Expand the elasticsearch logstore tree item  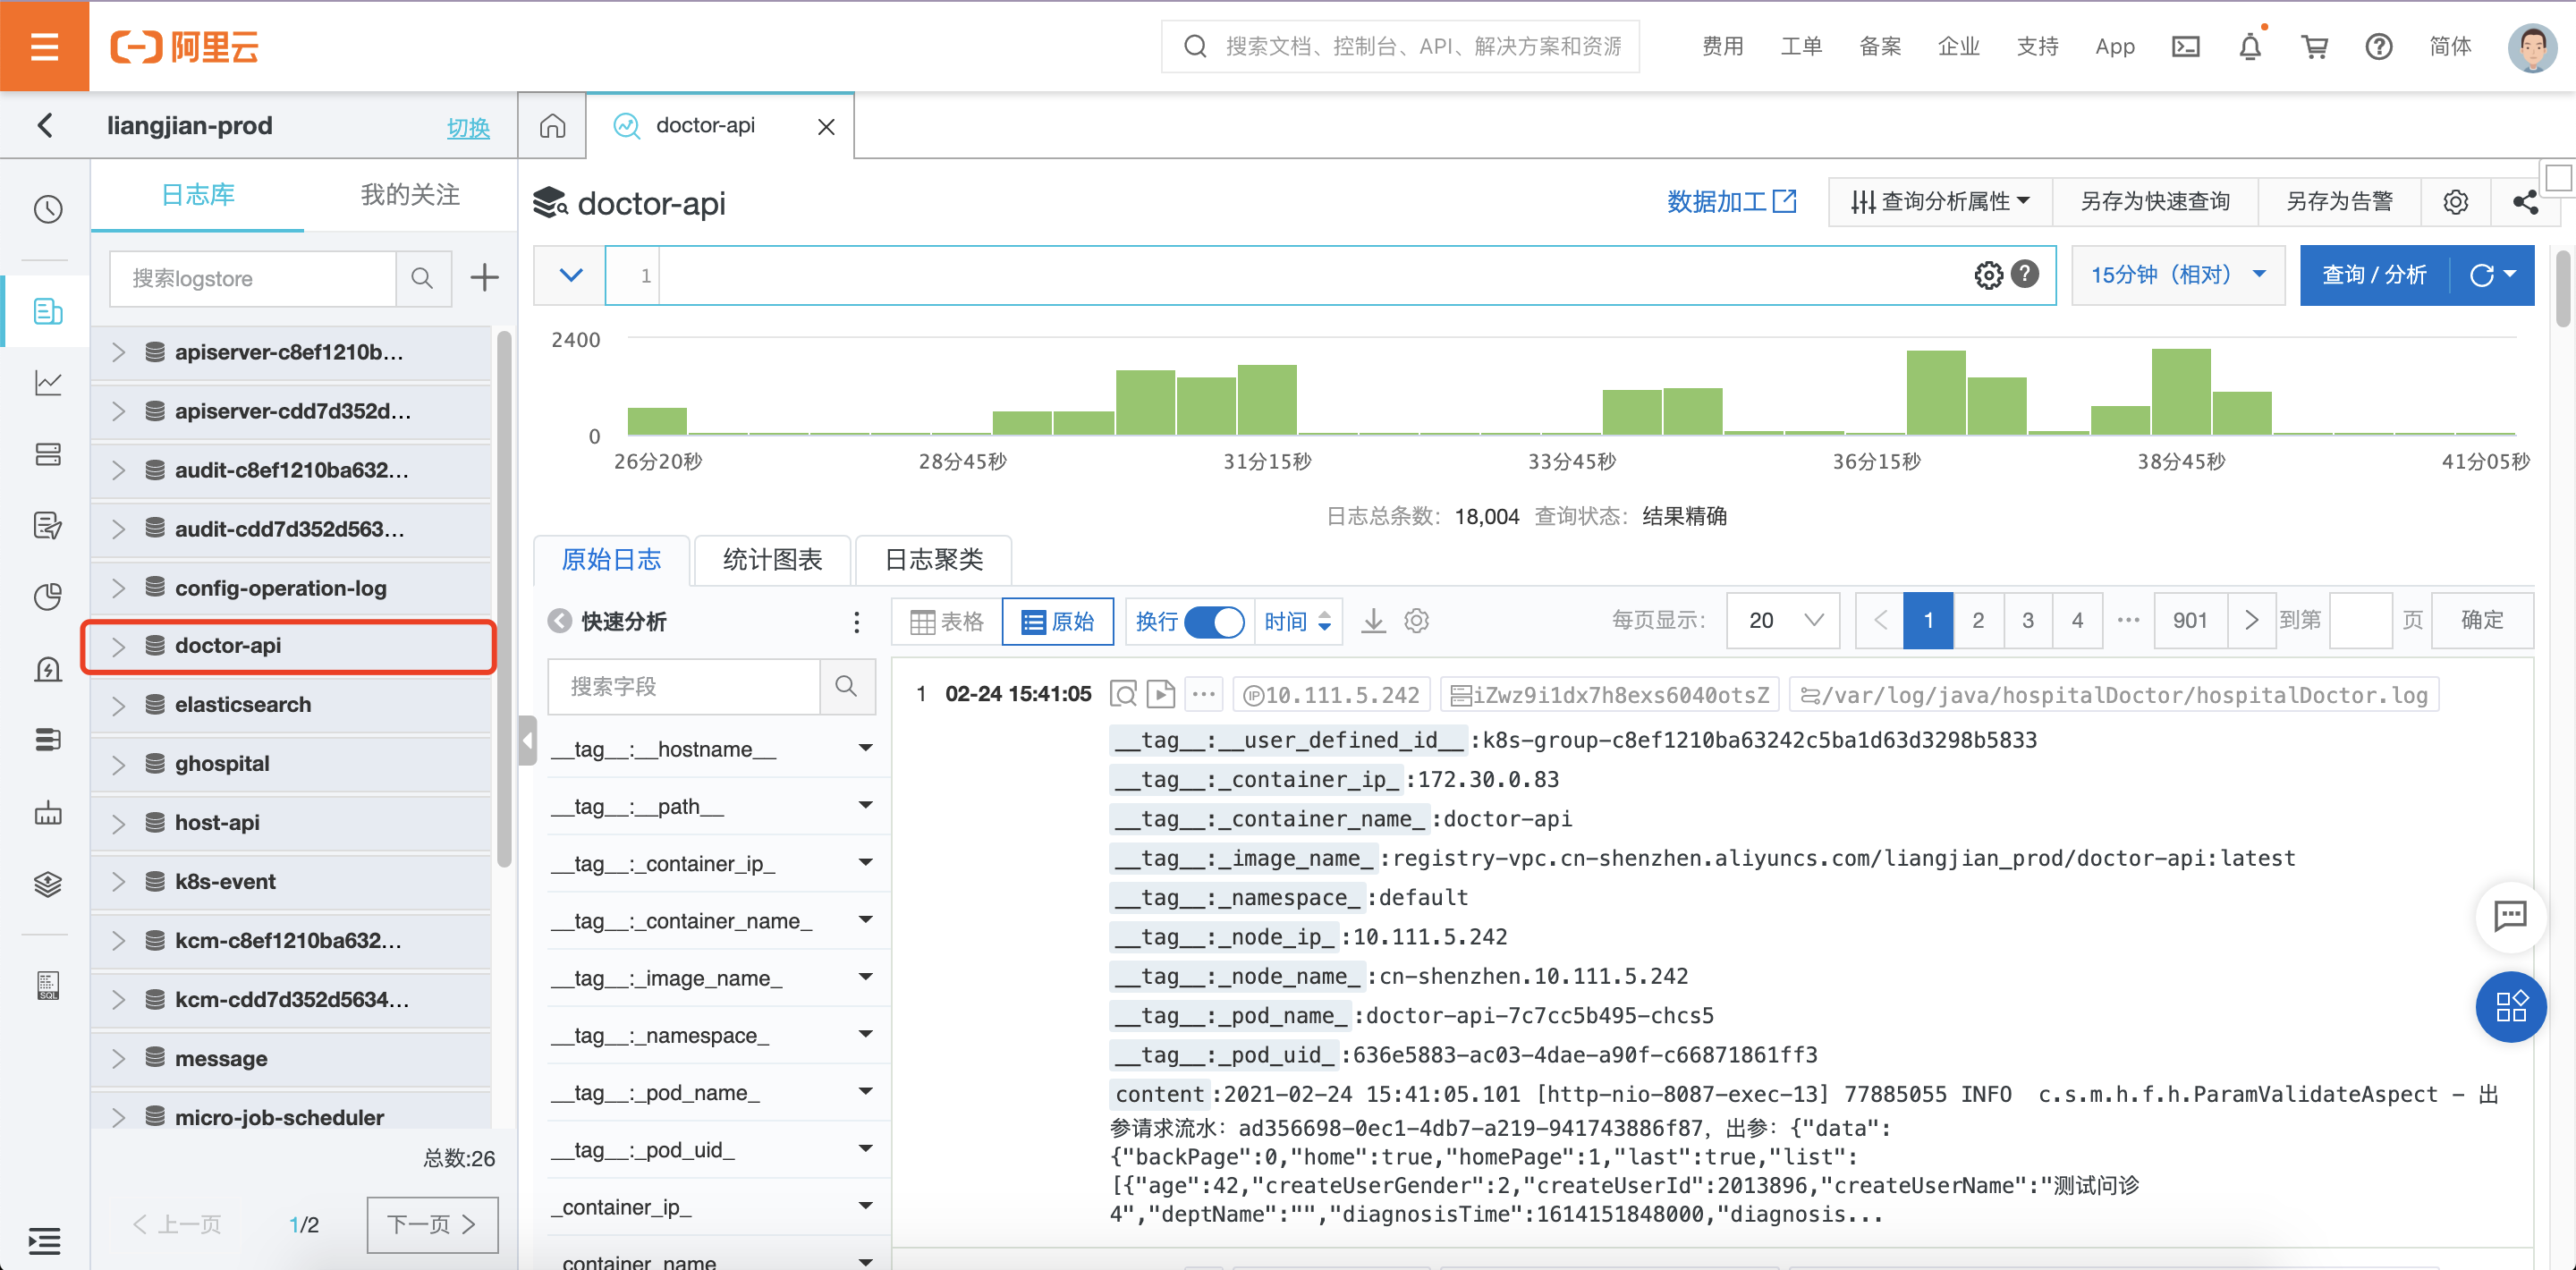119,705
